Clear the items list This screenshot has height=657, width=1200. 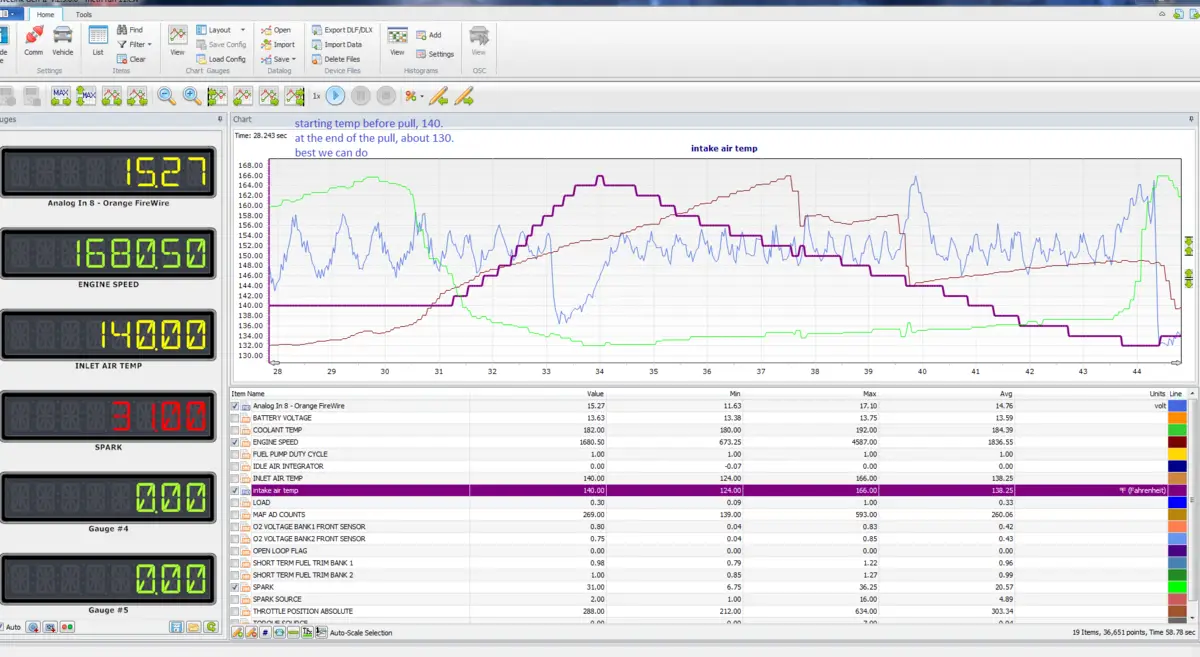click(132, 59)
